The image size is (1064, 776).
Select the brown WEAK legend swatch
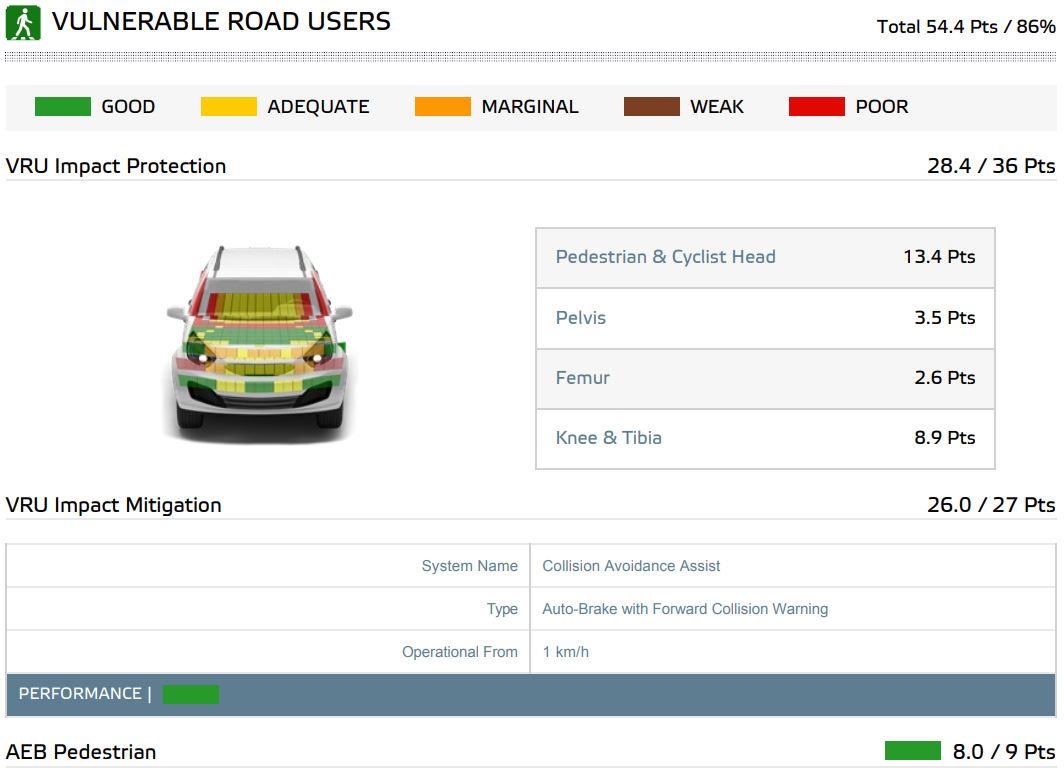(x=651, y=107)
